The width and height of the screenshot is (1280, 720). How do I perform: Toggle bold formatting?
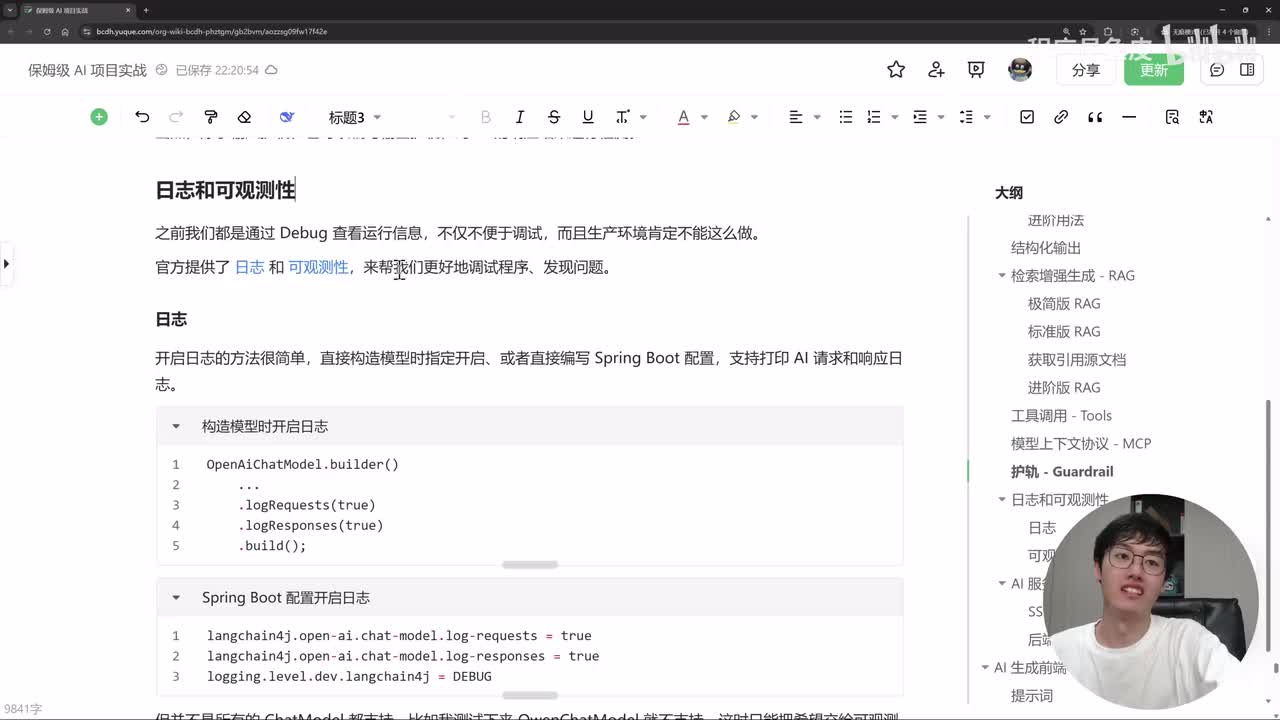coord(486,117)
